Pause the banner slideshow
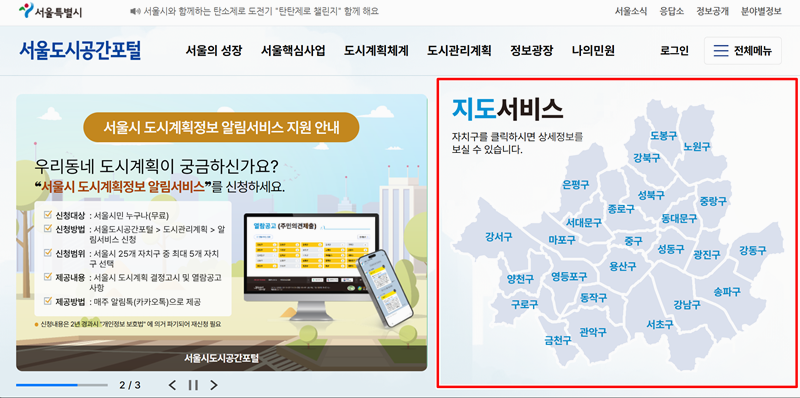 coord(193,385)
